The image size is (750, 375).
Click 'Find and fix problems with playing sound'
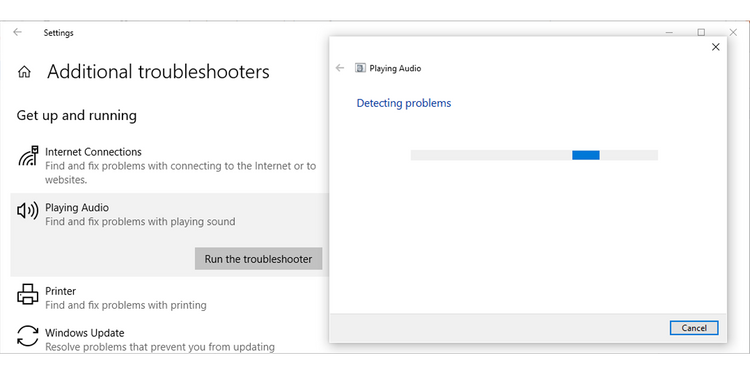[x=140, y=222]
